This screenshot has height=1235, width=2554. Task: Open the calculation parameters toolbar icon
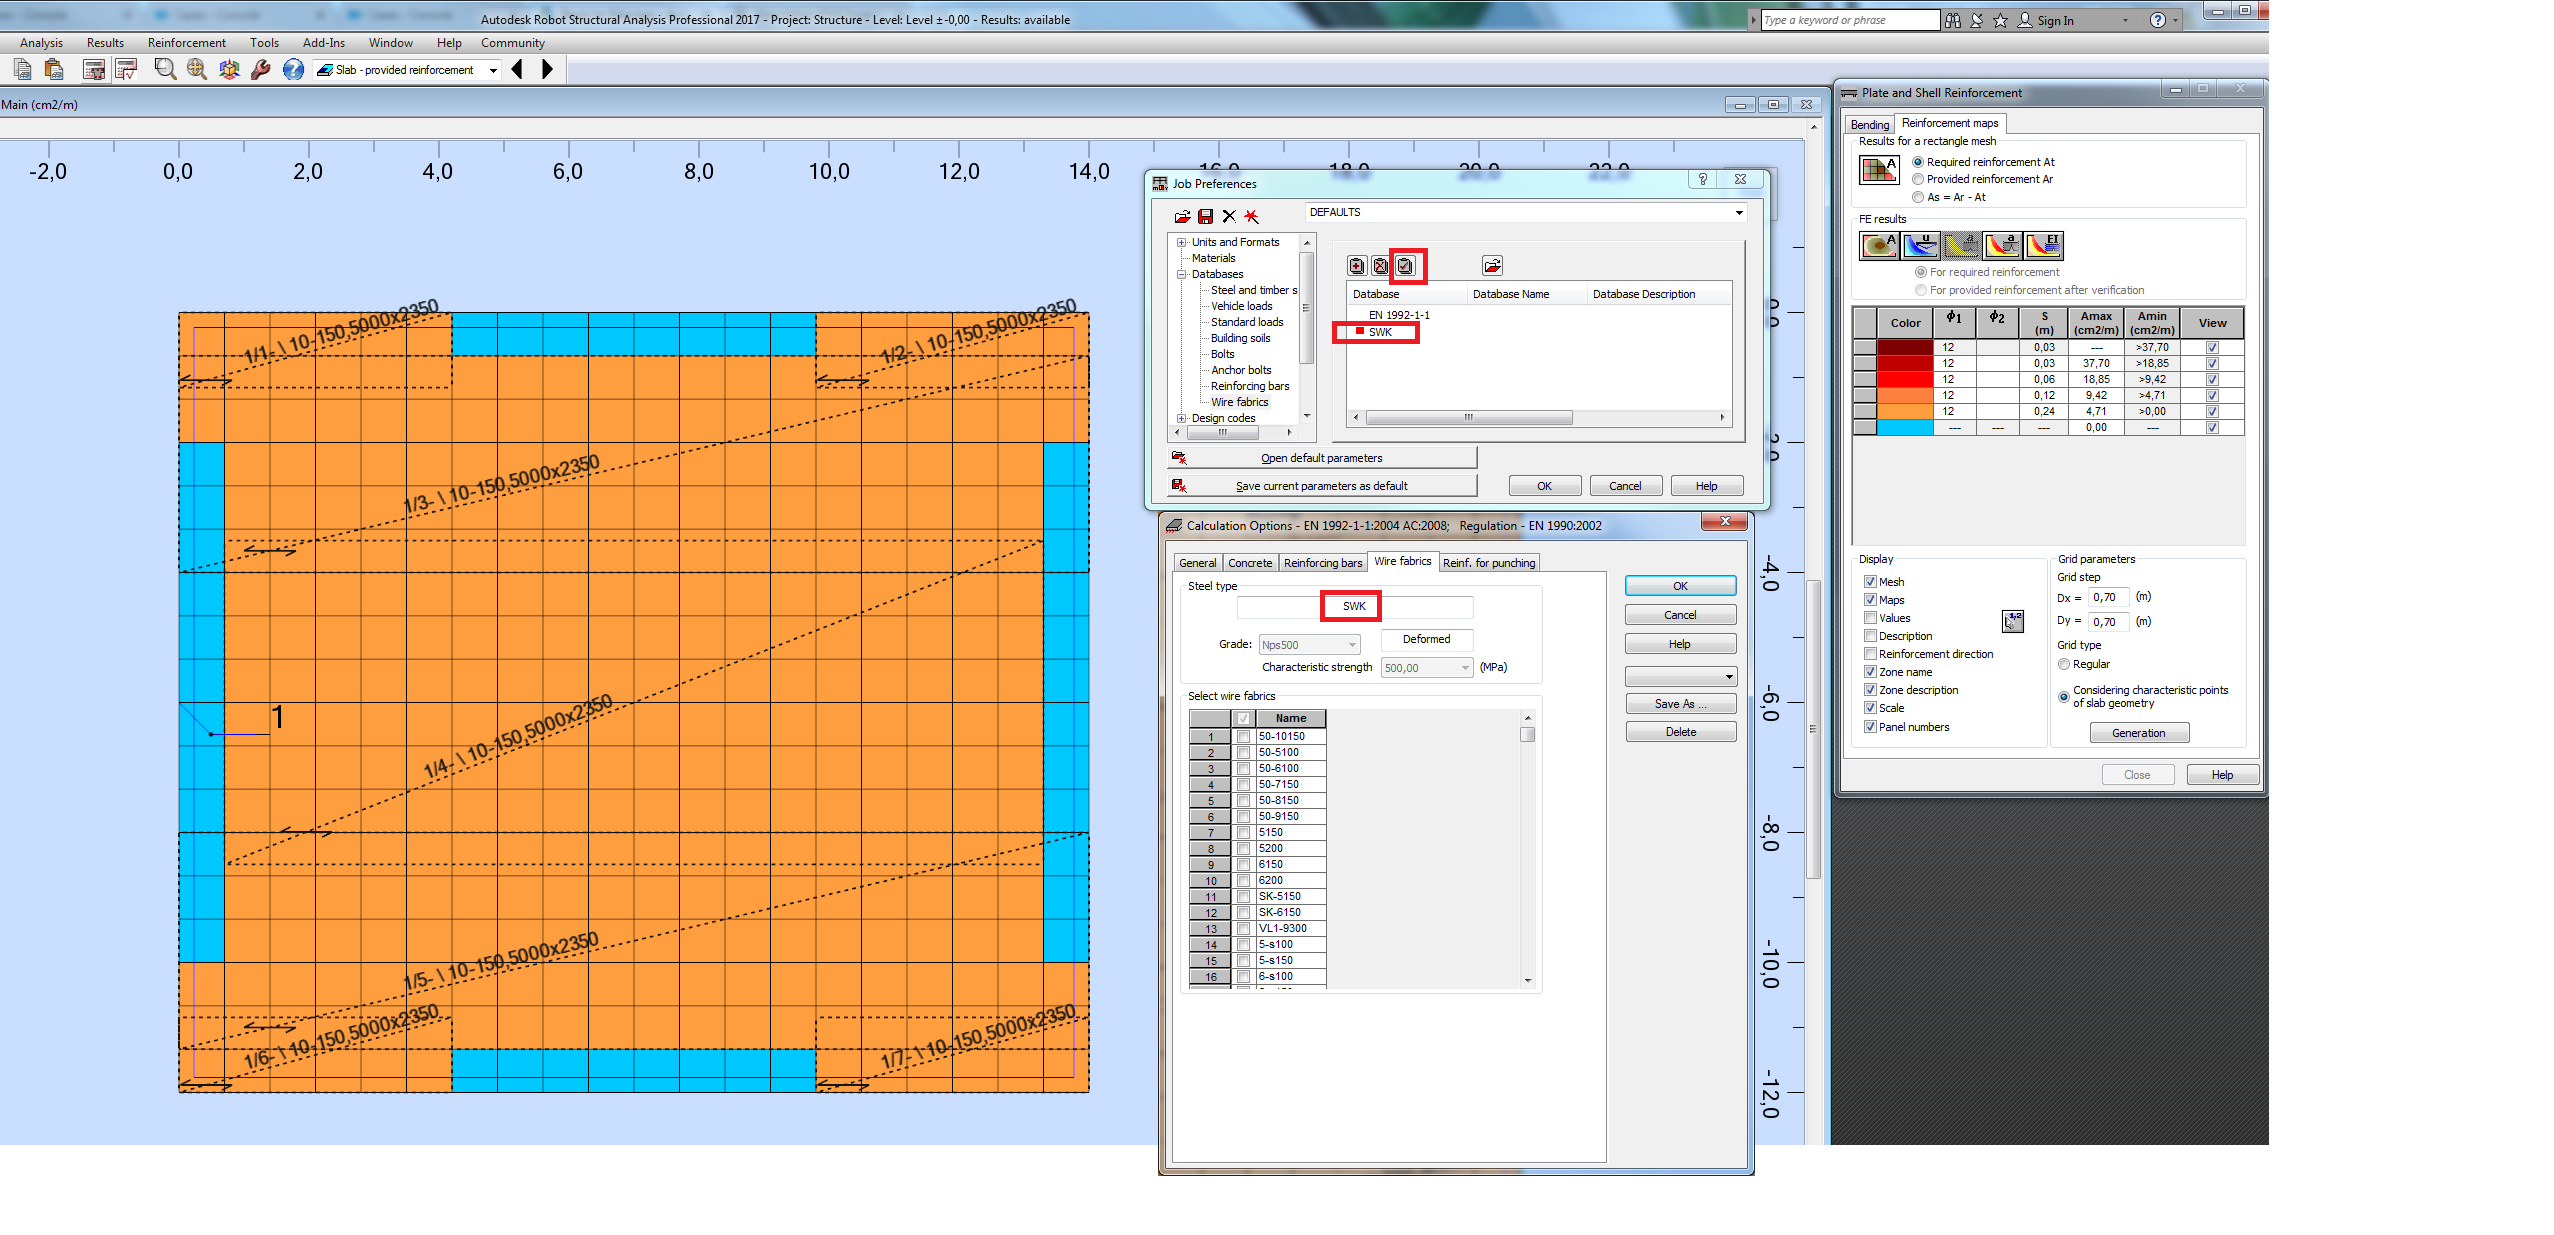[x=93, y=69]
